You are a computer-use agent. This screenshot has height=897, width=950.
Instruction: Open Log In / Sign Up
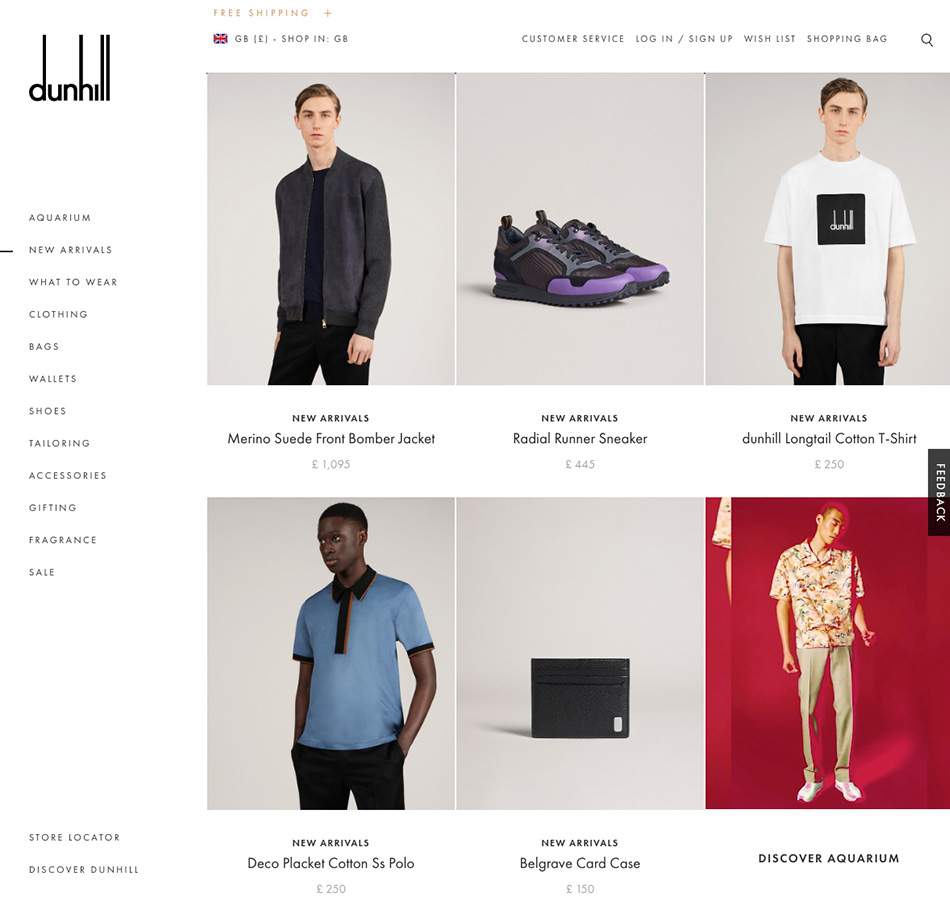(684, 39)
